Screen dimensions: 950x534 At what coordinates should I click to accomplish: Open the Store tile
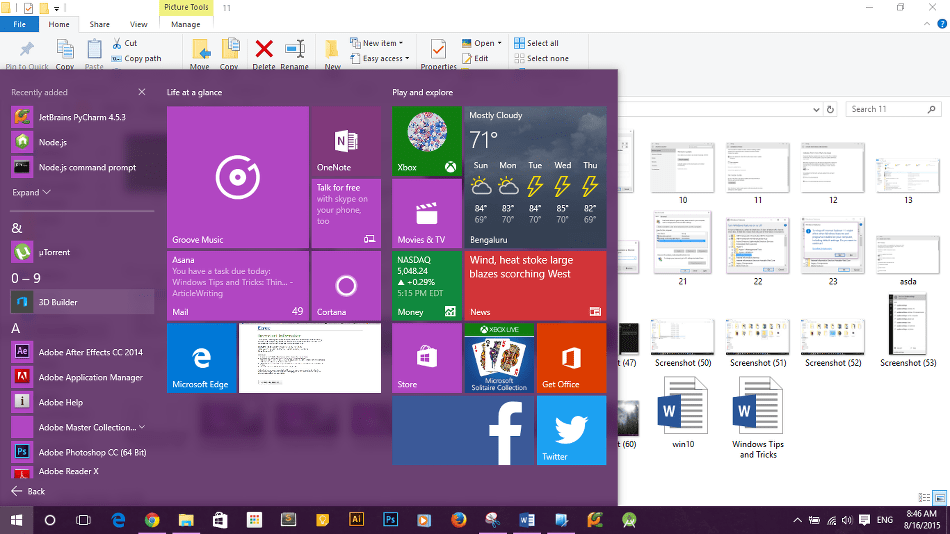[x=426, y=358]
